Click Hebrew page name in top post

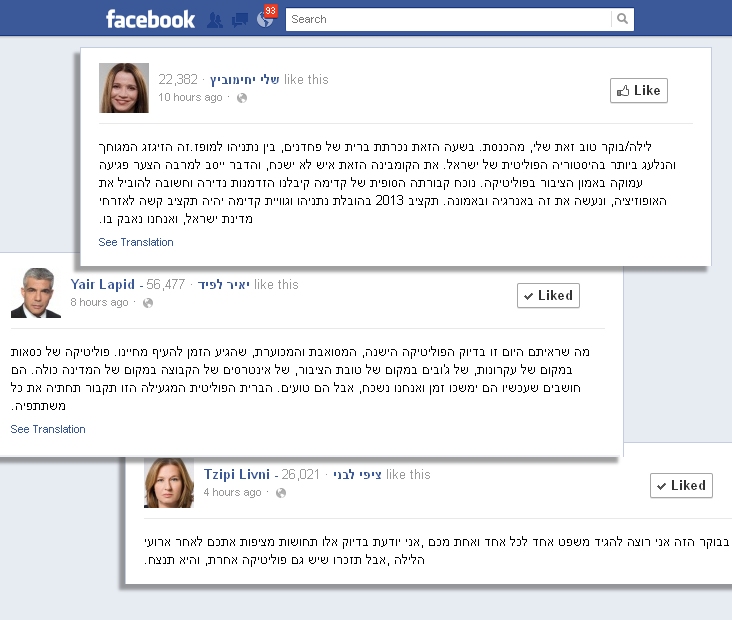245,80
